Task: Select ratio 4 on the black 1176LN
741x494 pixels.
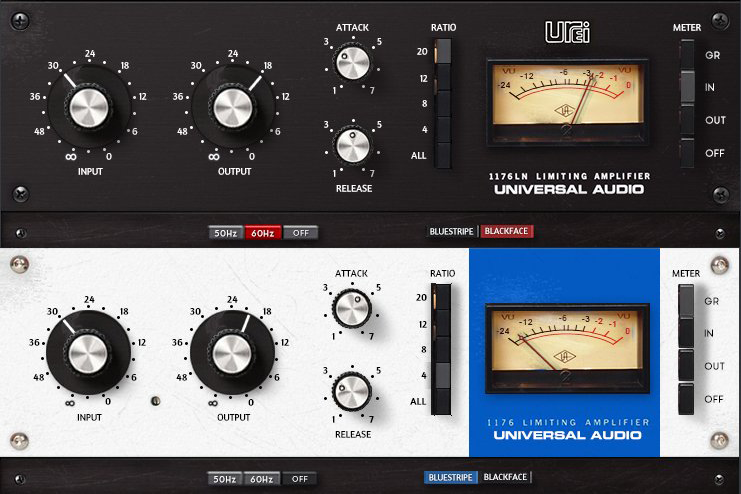Action: [443, 130]
